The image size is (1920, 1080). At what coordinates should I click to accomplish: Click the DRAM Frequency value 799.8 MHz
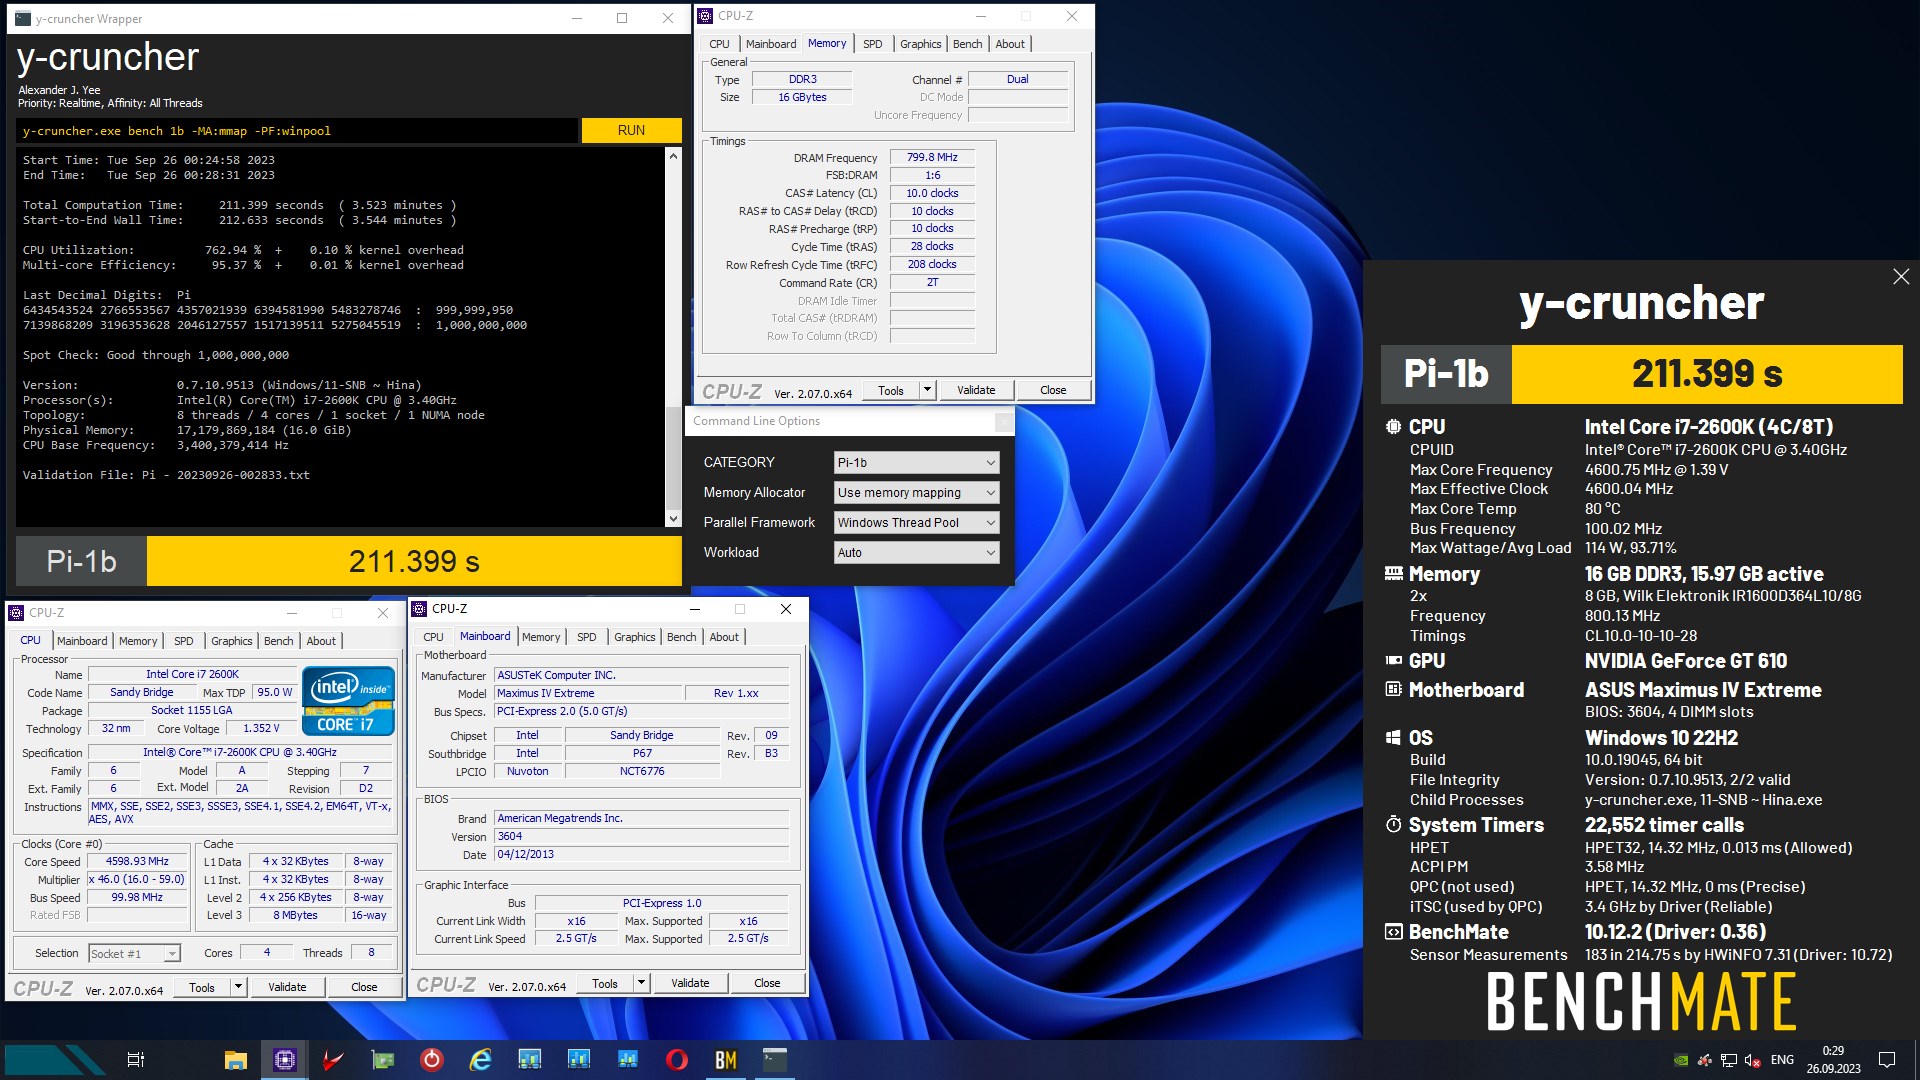[932, 158]
